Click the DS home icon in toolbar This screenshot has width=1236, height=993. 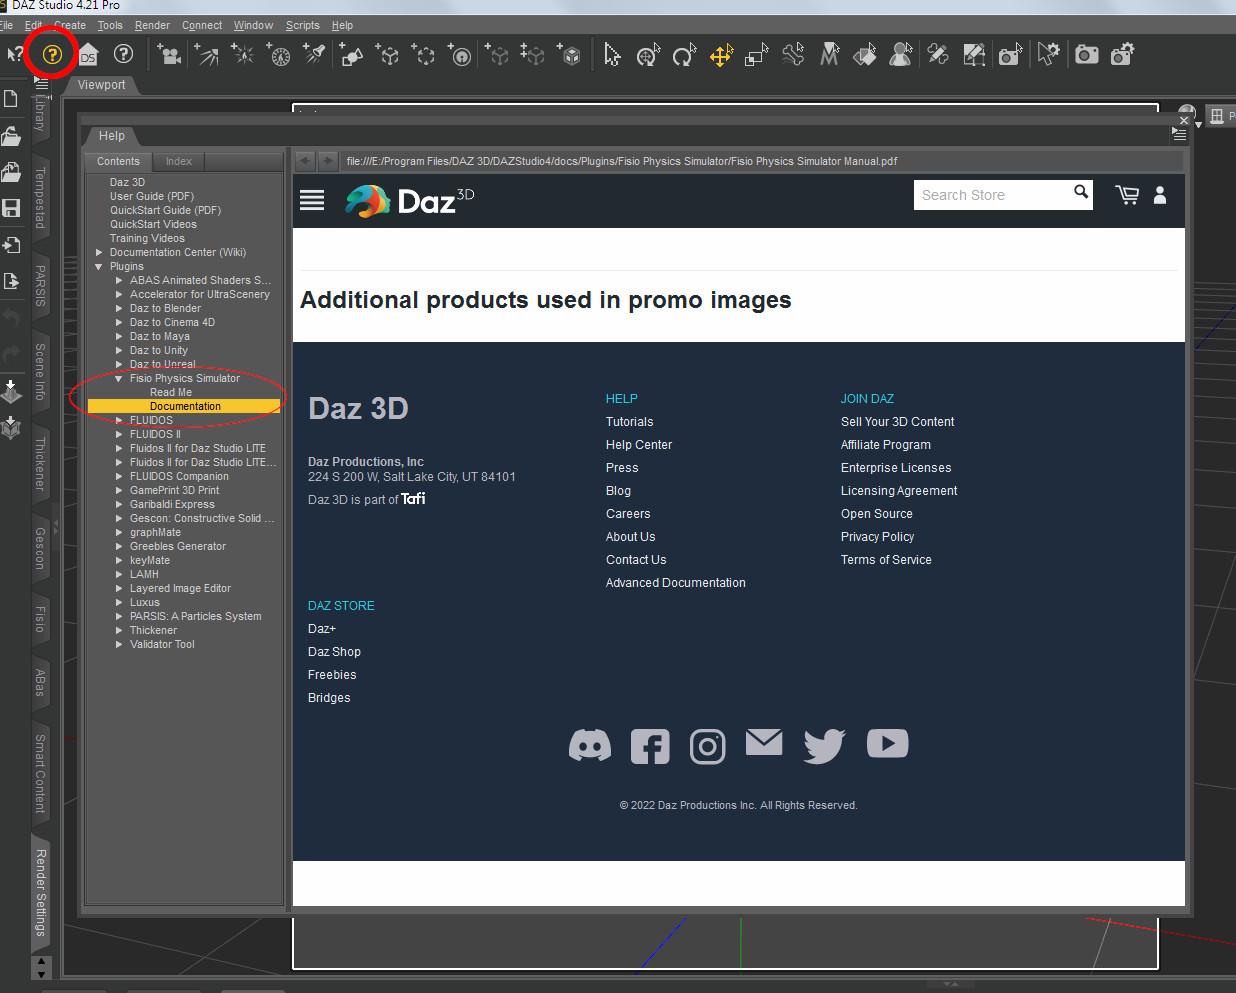pyautogui.click(x=88, y=54)
